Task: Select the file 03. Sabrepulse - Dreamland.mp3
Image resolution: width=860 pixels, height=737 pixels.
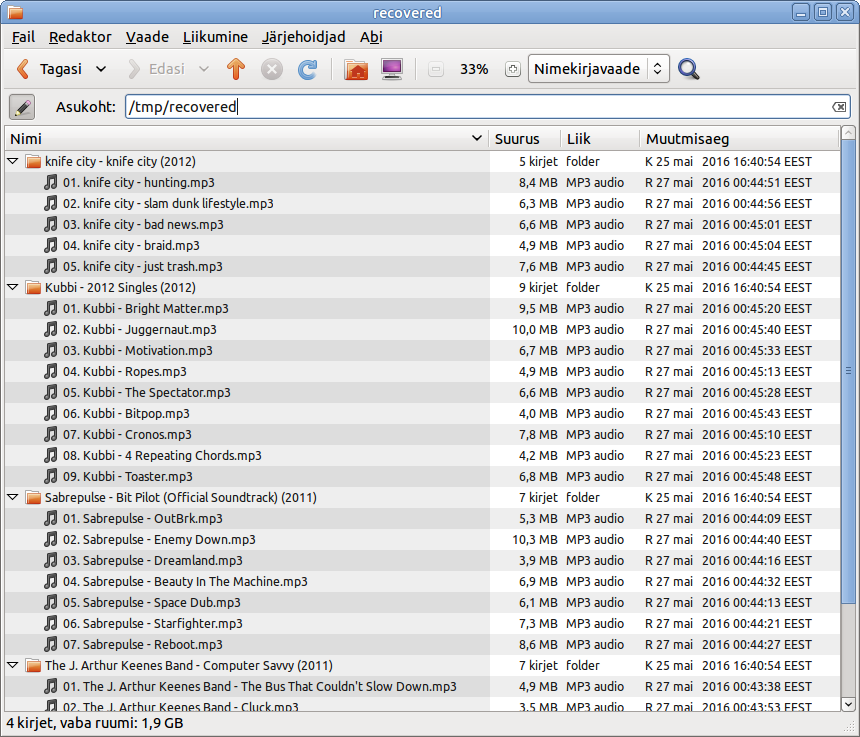Action: click(422, 560)
